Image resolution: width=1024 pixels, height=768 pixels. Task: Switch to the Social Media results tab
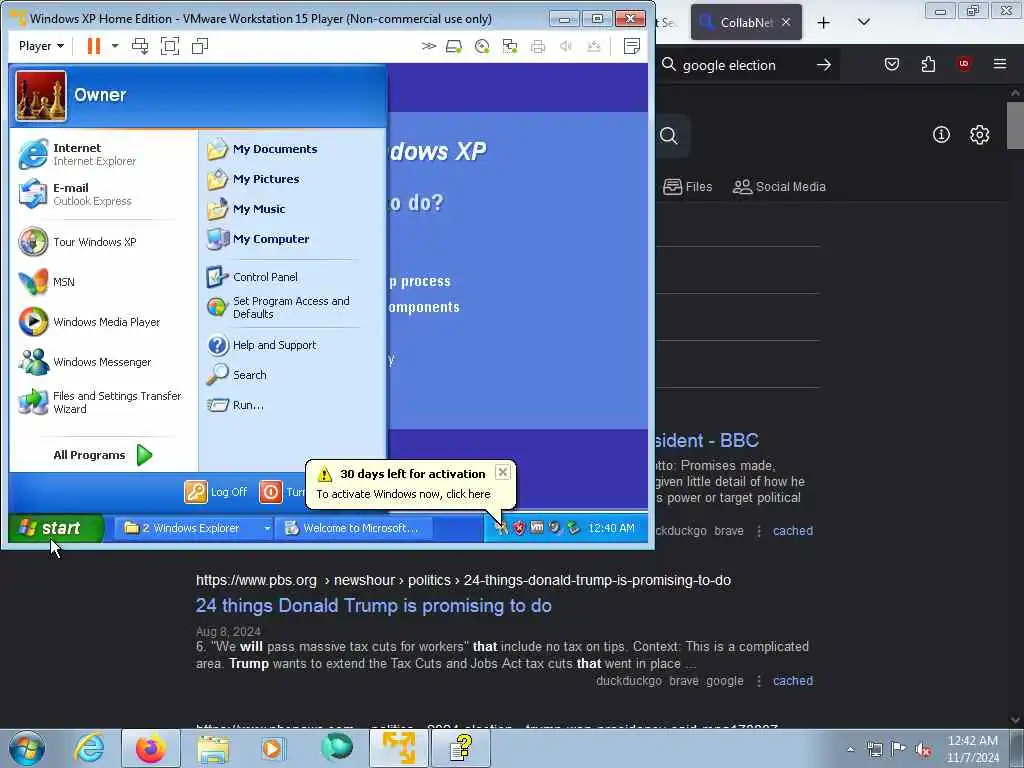(779, 187)
